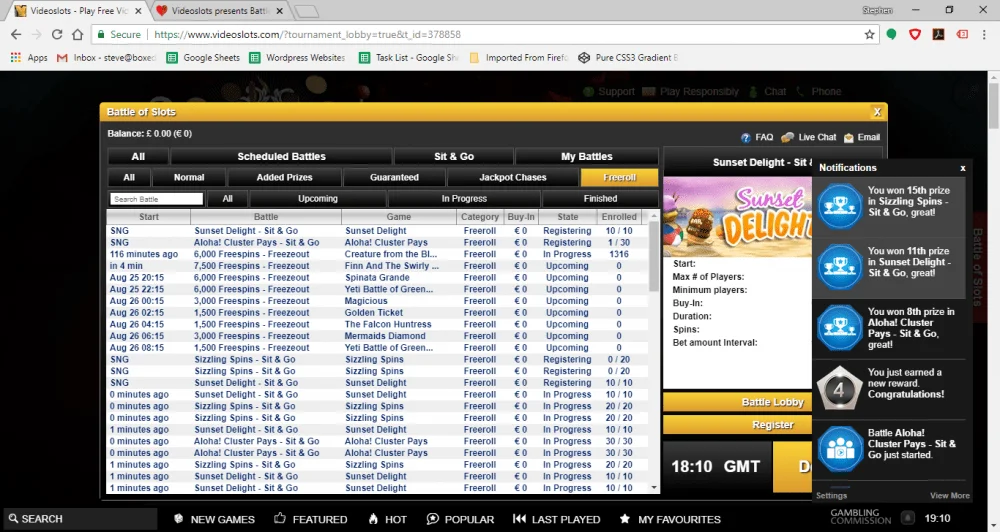
Task: Filter by Guaranteed category
Action: point(394,177)
